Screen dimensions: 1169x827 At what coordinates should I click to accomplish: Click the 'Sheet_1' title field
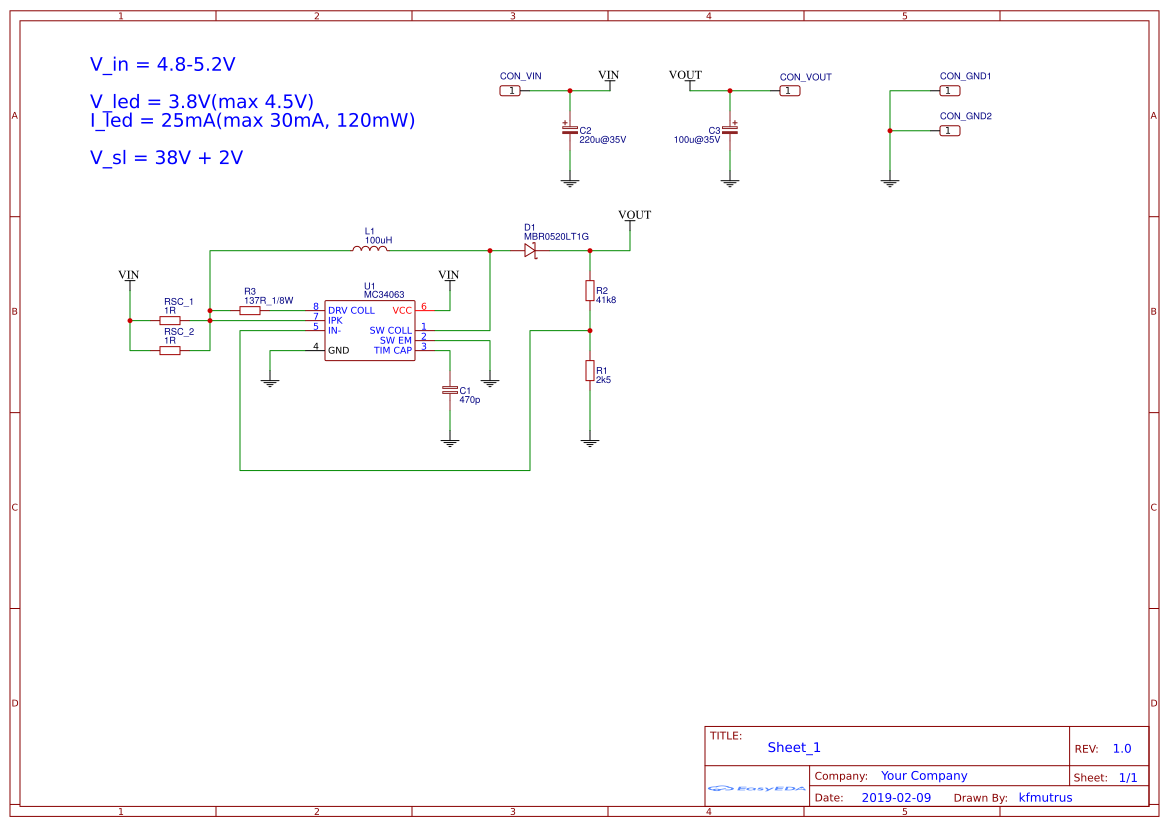coord(794,747)
